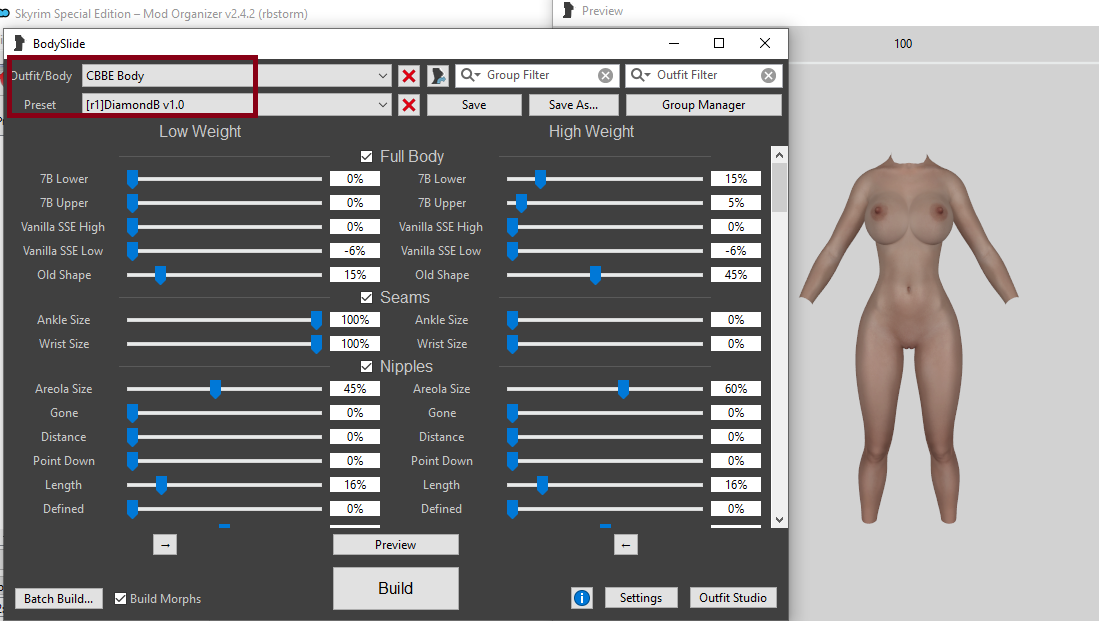This screenshot has width=1099, height=621.
Task: Click the body model in the Preview window
Action: pyautogui.click(x=909, y=339)
